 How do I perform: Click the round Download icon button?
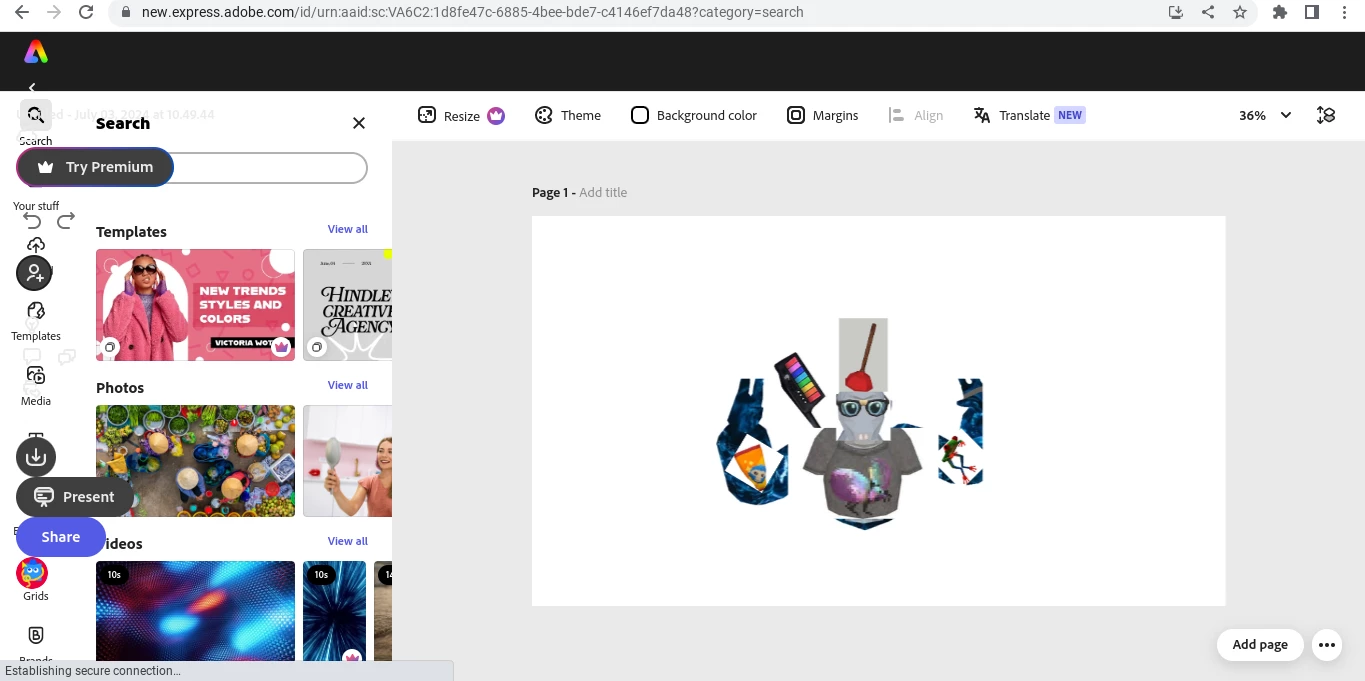click(36, 457)
